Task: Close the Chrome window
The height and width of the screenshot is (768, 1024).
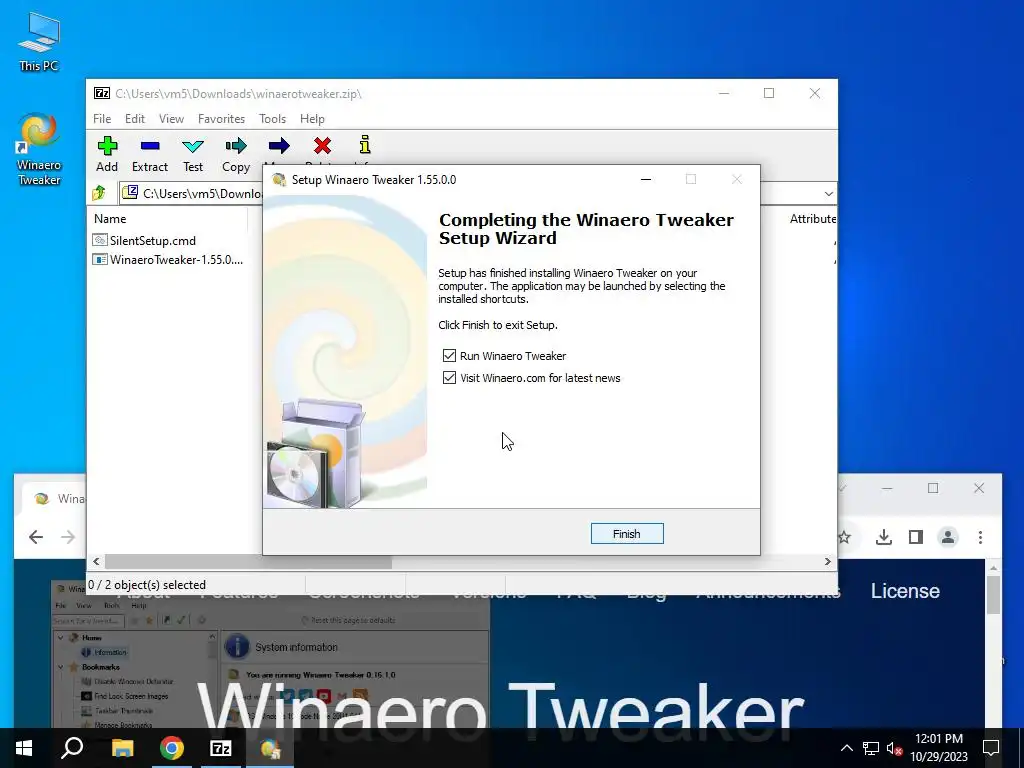Action: (979, 488)
